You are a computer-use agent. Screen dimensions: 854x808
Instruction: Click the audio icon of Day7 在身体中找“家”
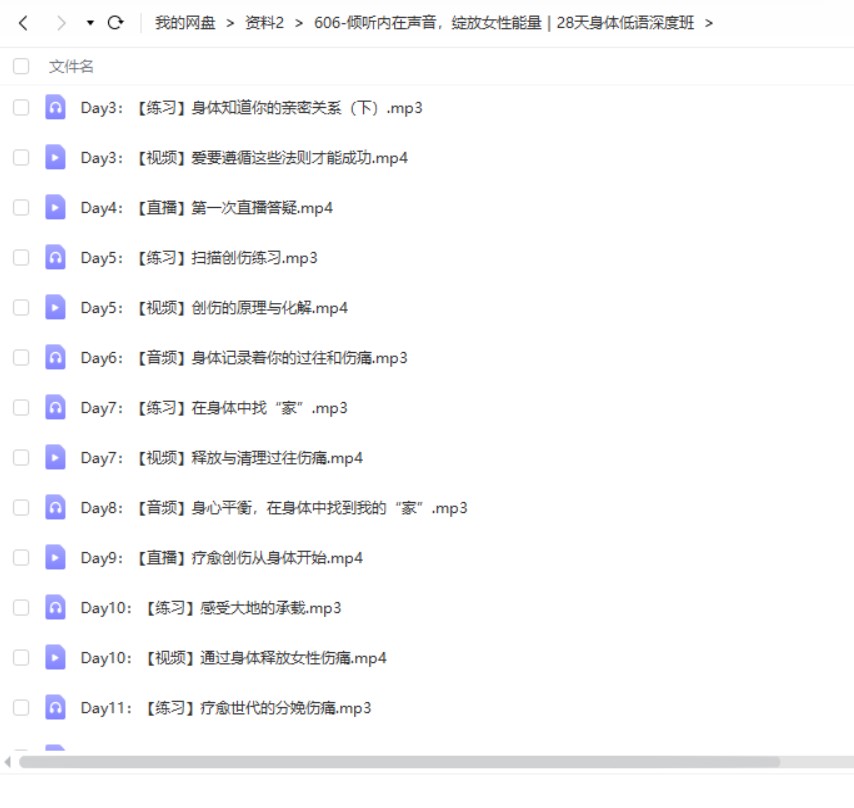coord(55,408)
